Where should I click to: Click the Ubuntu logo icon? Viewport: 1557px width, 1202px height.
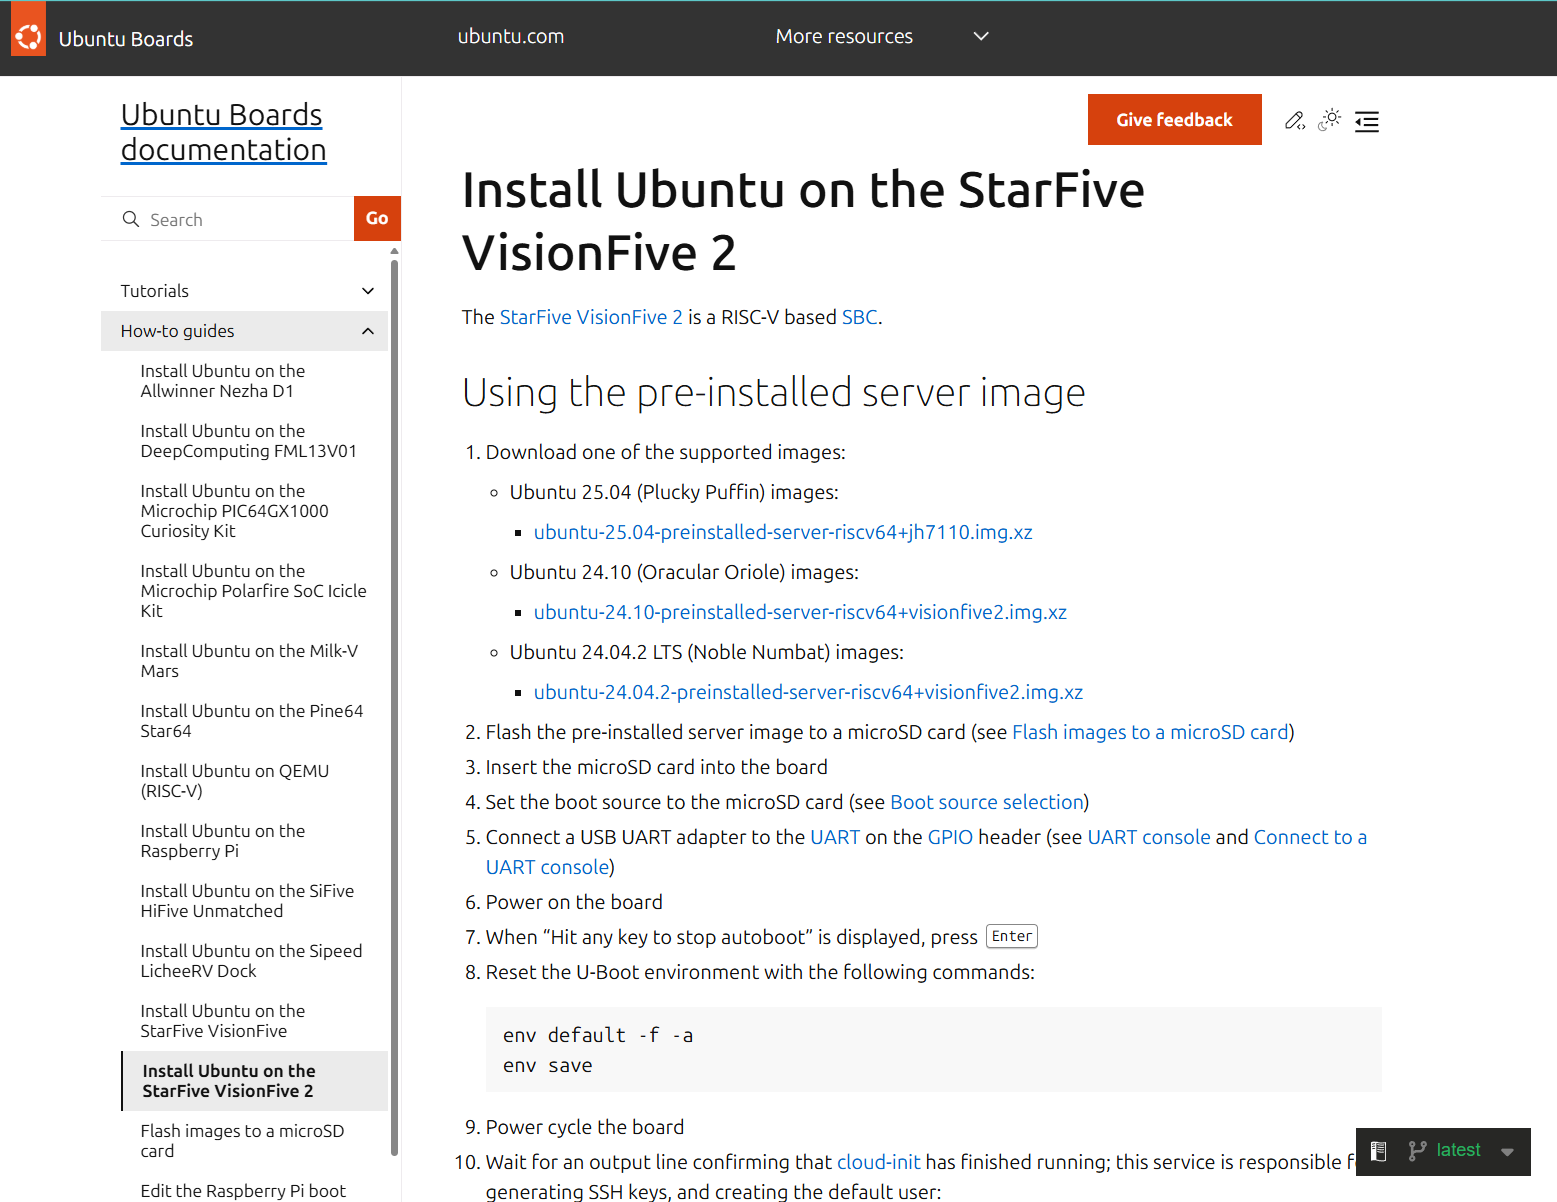point(28,37)
